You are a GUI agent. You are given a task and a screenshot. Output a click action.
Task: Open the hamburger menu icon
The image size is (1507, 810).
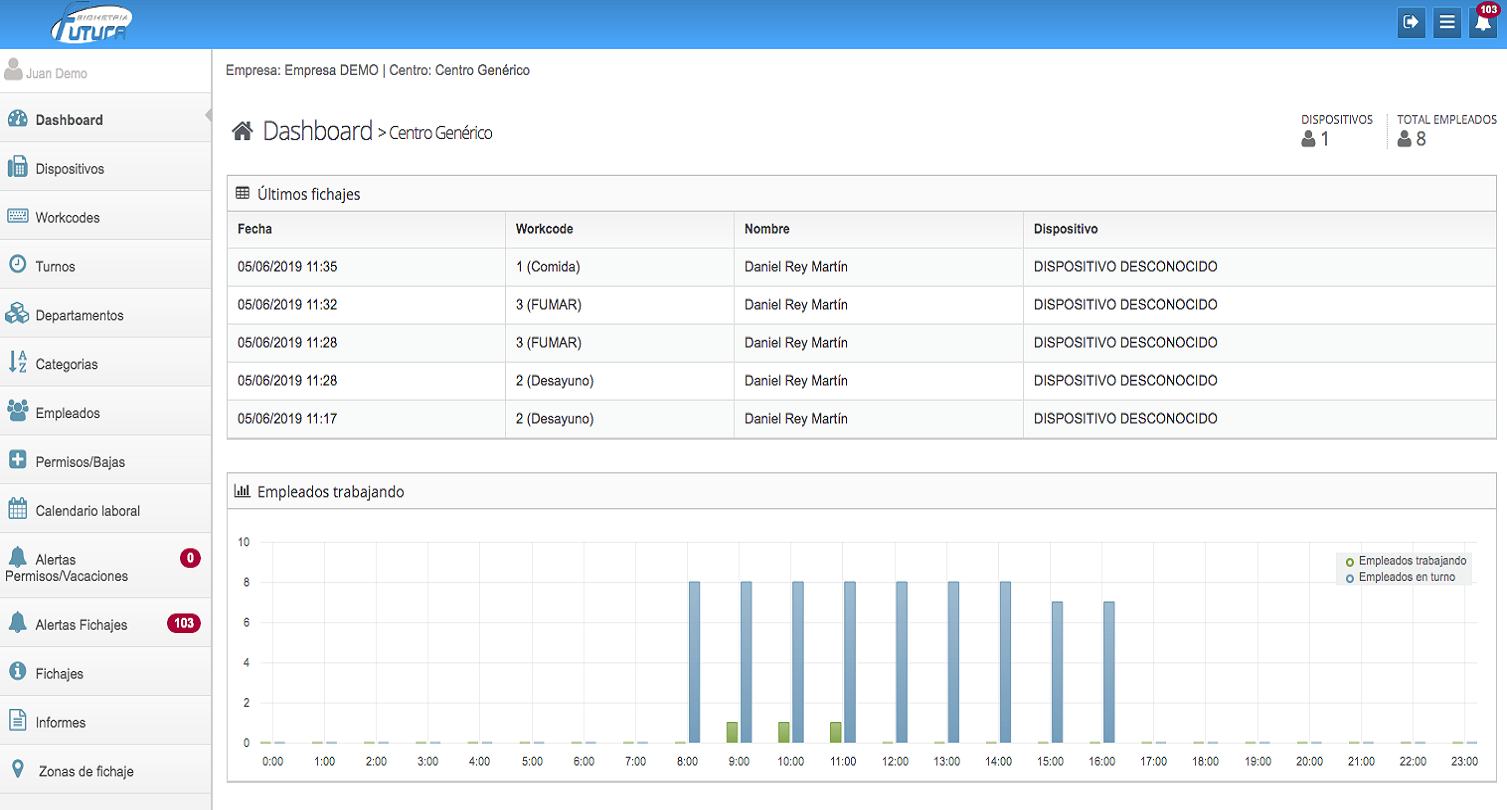(x=1446, y=22)
